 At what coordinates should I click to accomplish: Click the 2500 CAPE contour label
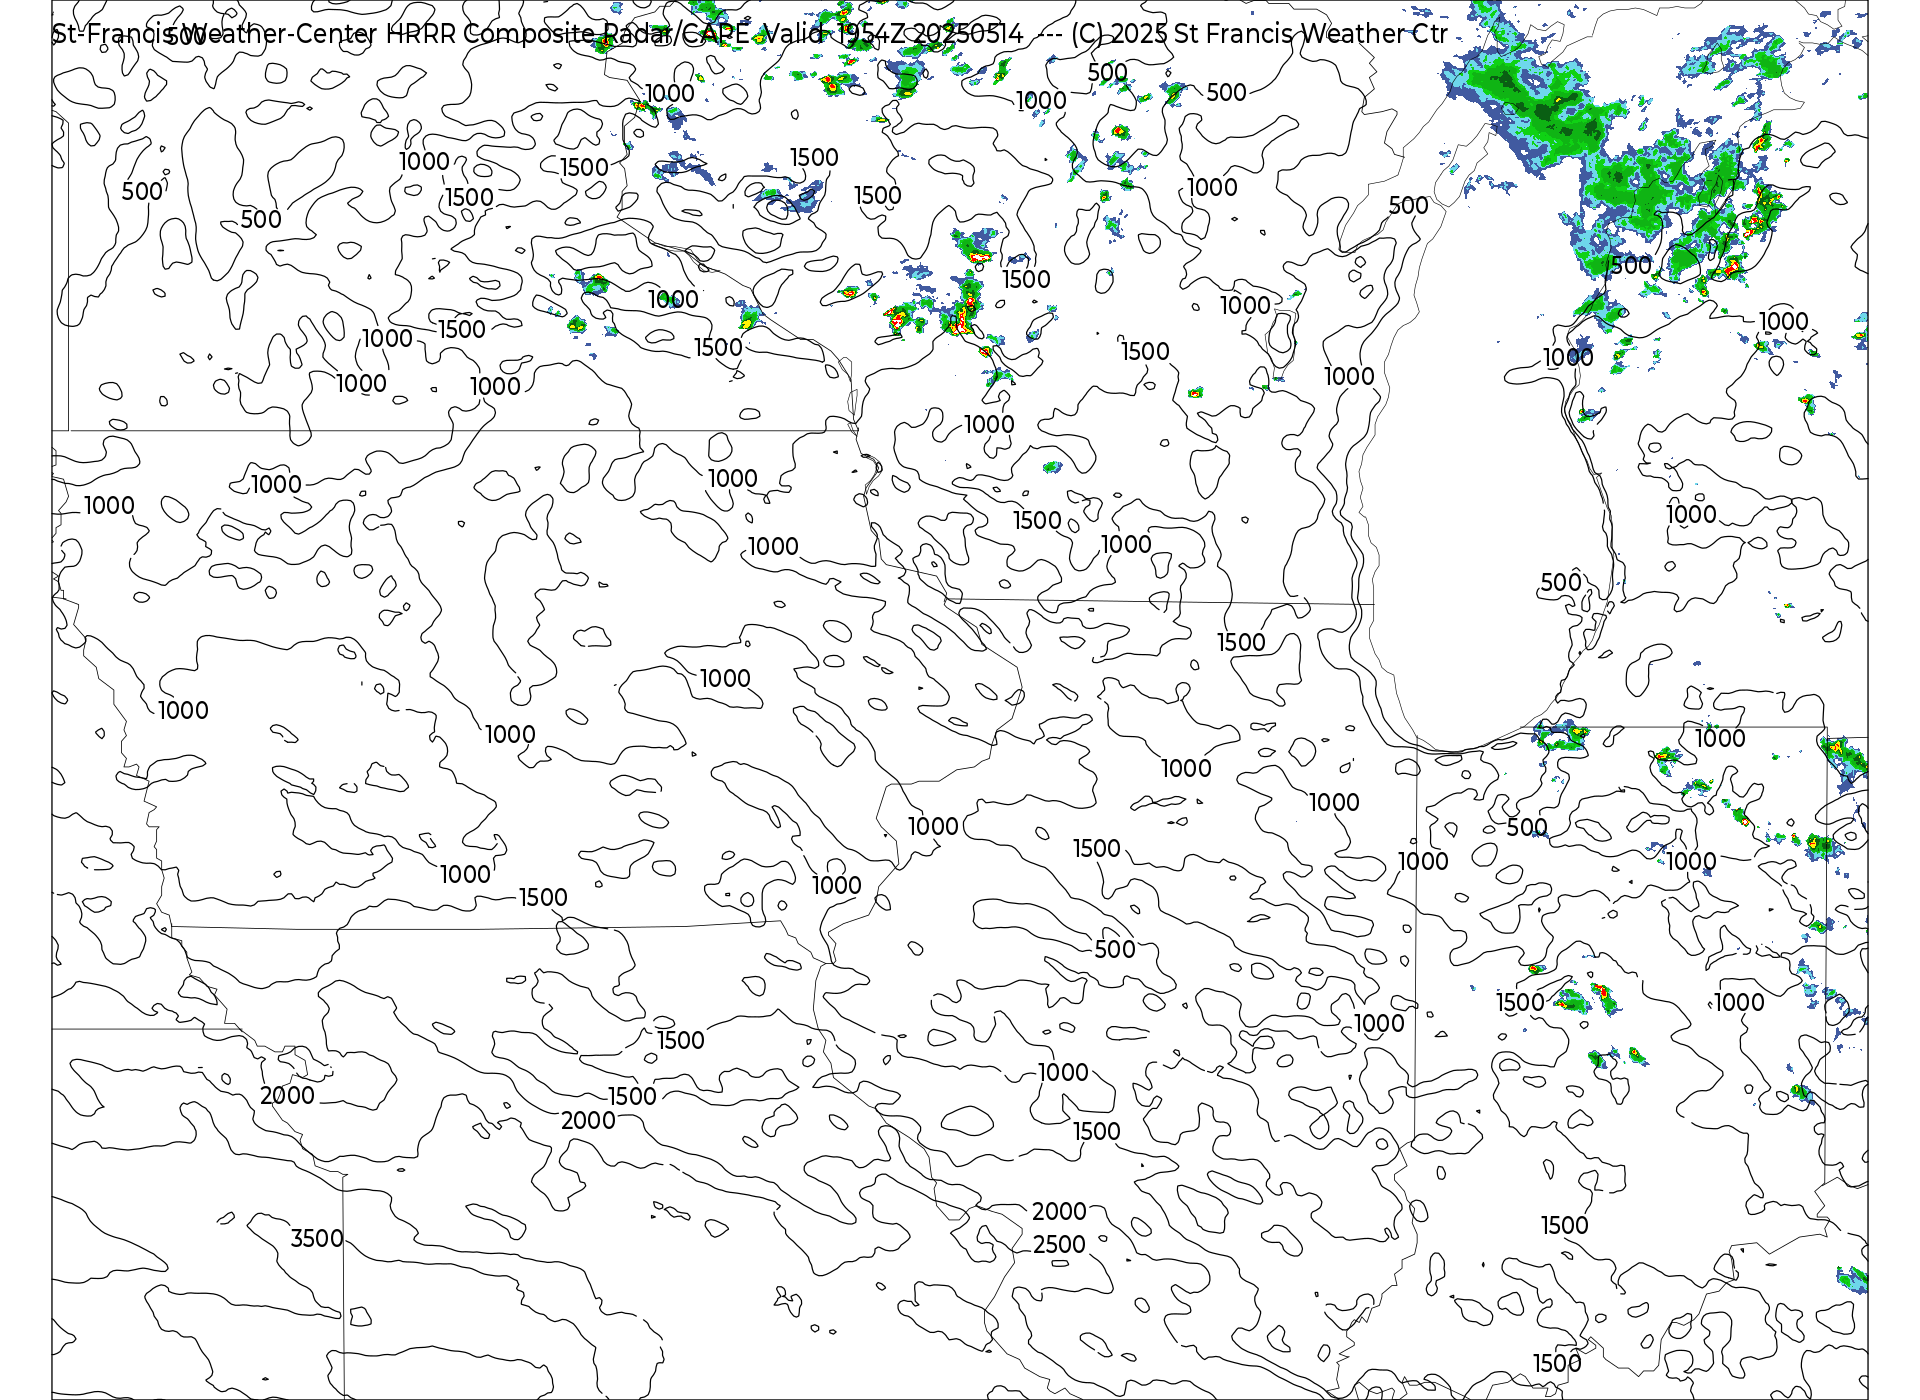pyautogui.click(x=1059, y=1244)
